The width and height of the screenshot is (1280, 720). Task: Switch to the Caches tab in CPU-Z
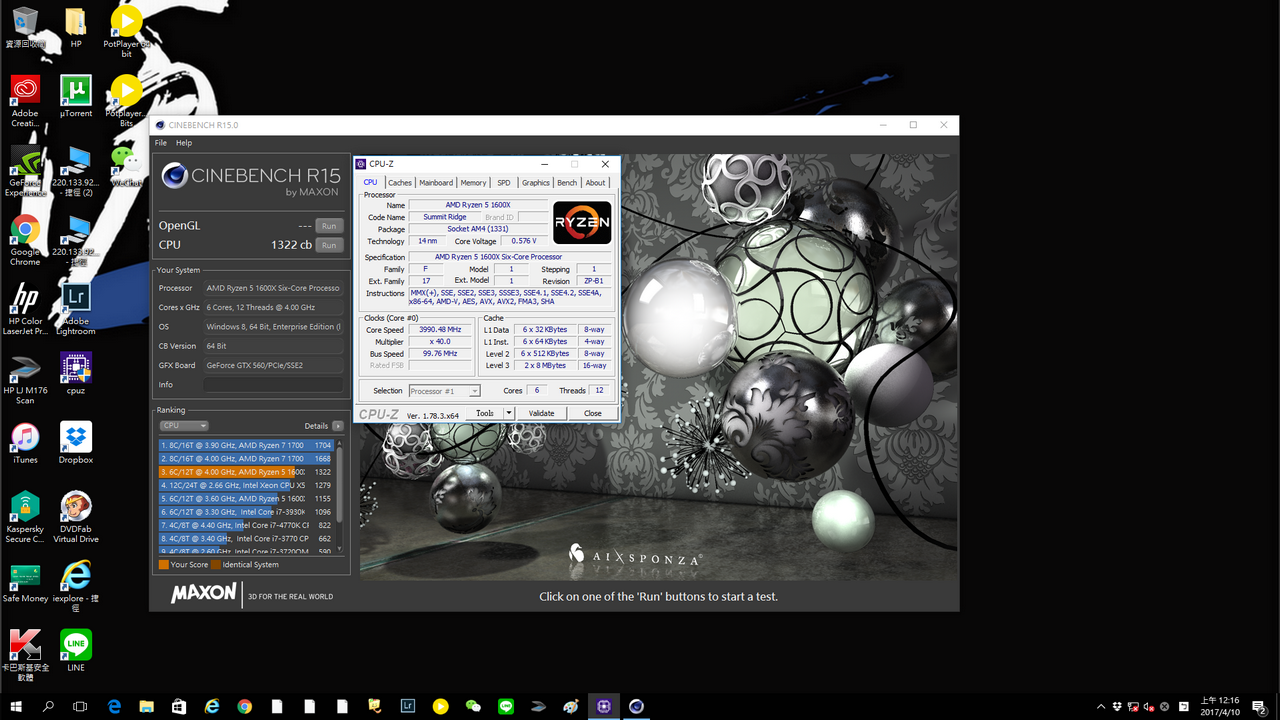click(400, 183)
